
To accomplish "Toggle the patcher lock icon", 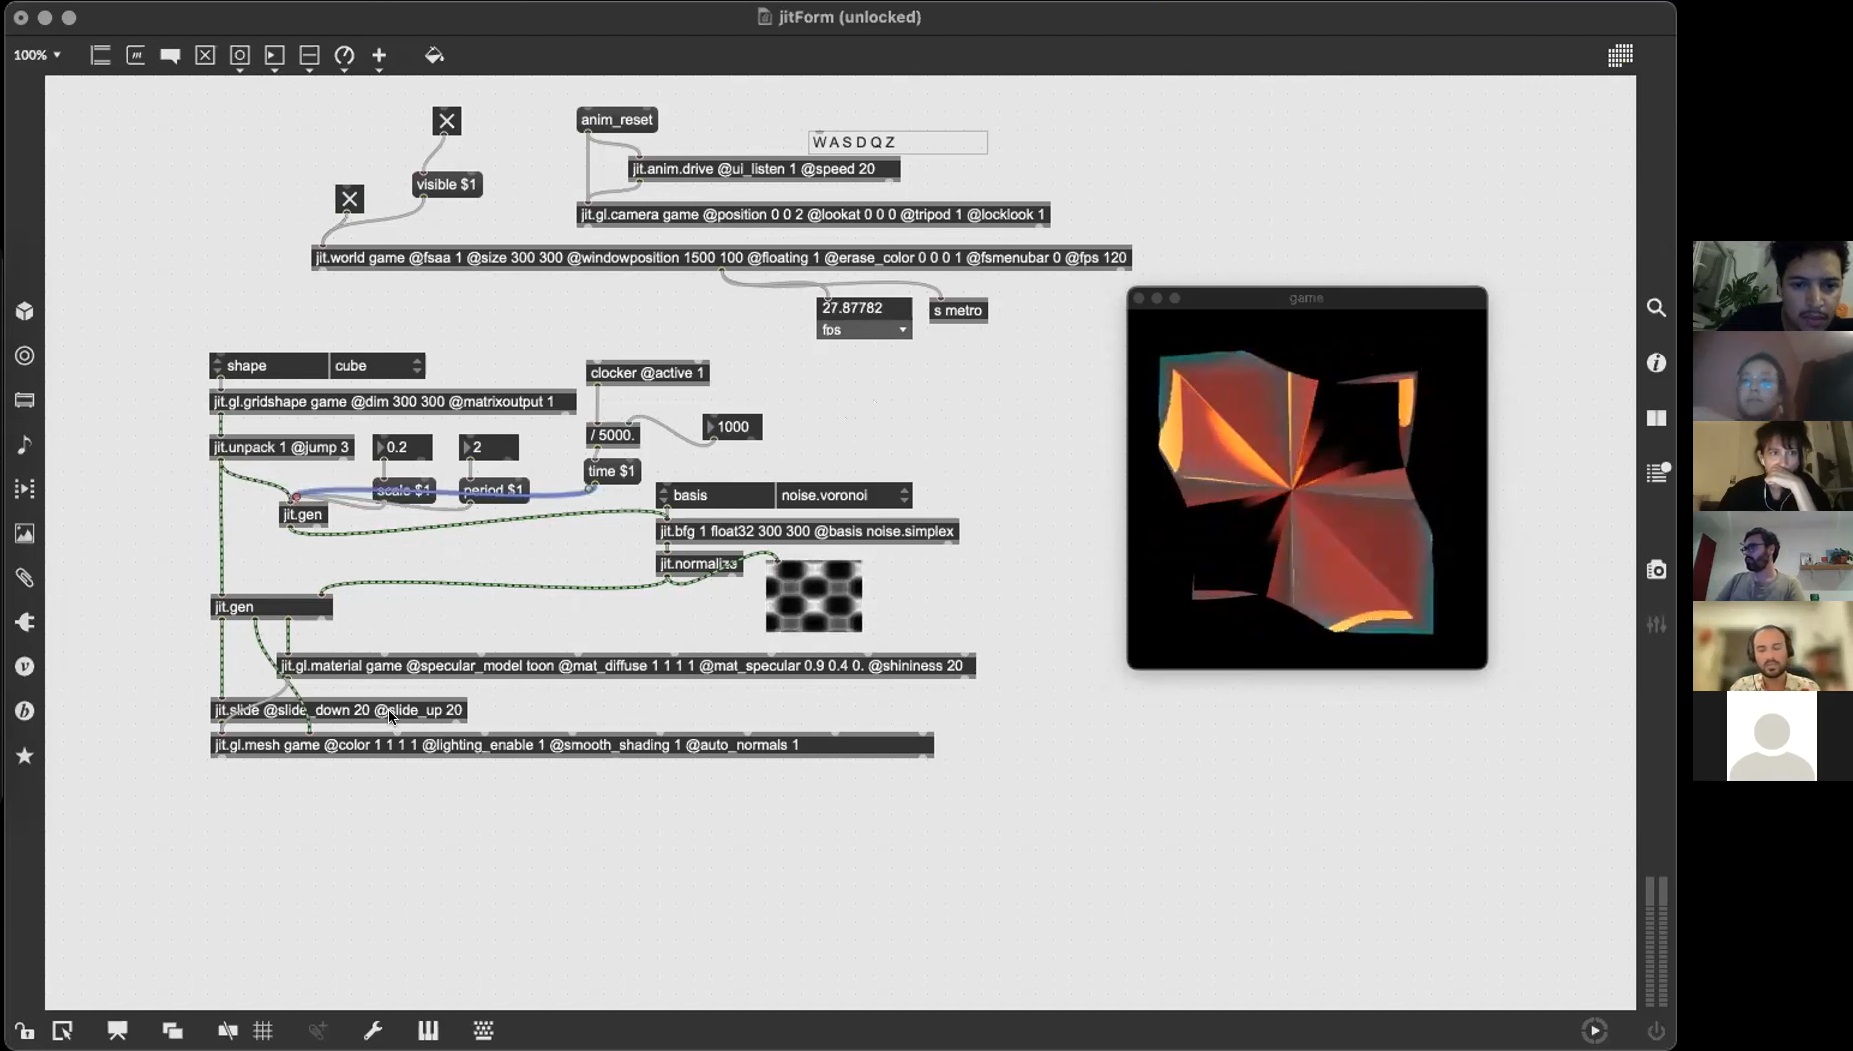I will 24,1030.
